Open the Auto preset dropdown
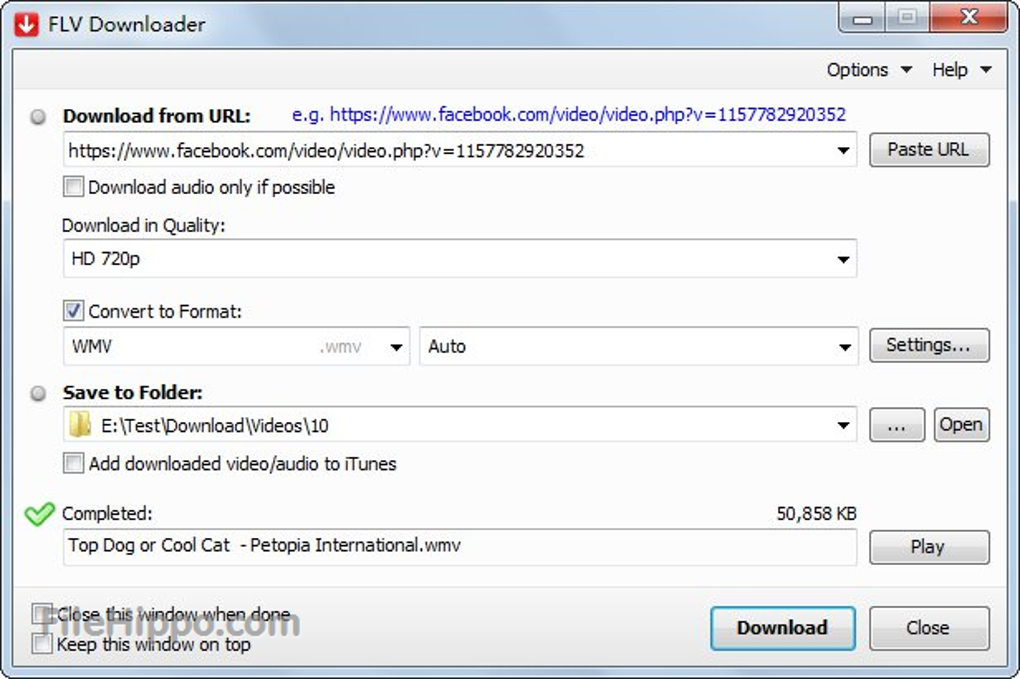 coord(843,348)
